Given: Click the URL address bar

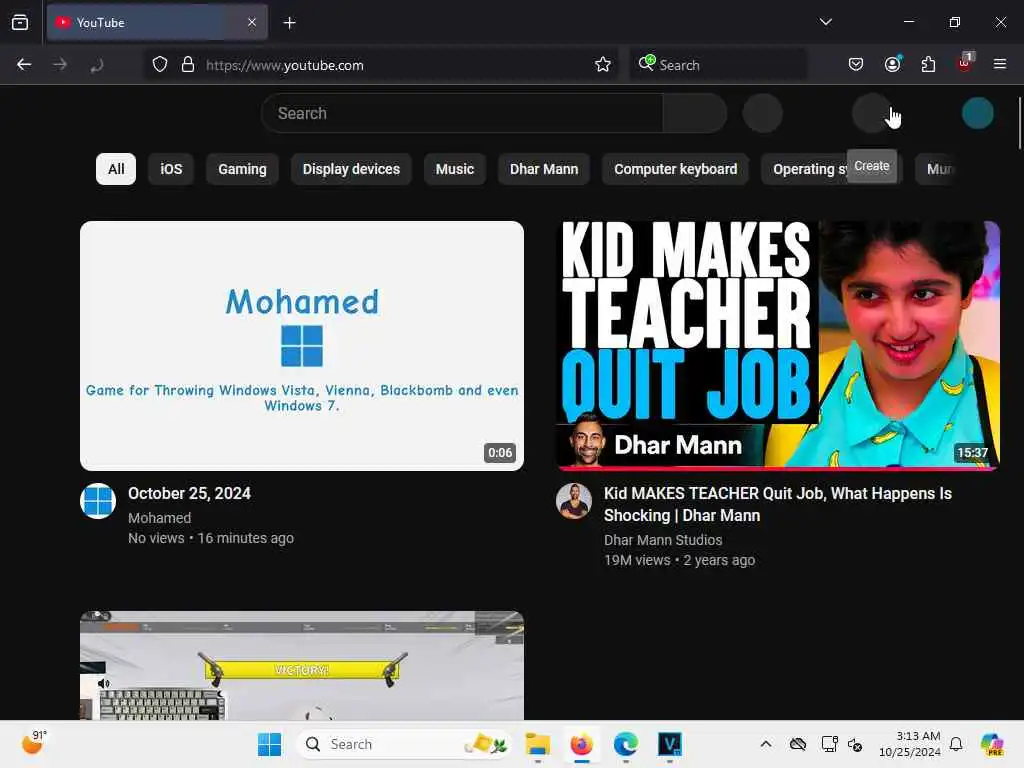Looking at the screenshot, I should click(x=381, y=65).
